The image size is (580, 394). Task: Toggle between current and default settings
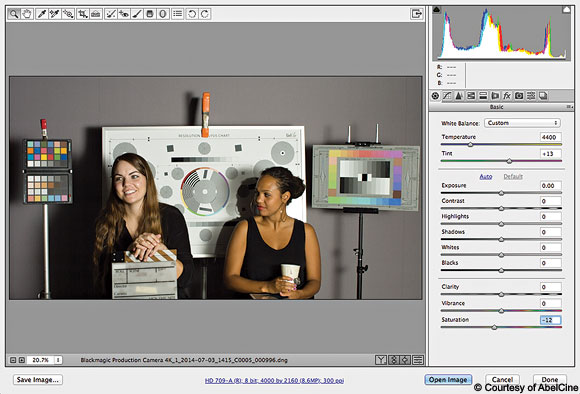tap(418, 360)
